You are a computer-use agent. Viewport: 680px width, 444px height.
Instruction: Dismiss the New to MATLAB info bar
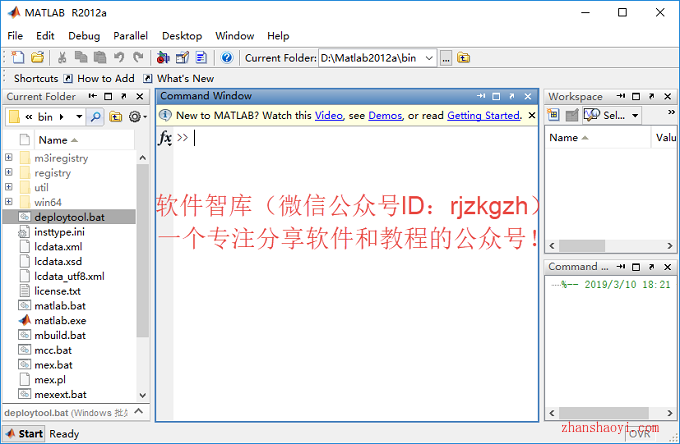532,115
